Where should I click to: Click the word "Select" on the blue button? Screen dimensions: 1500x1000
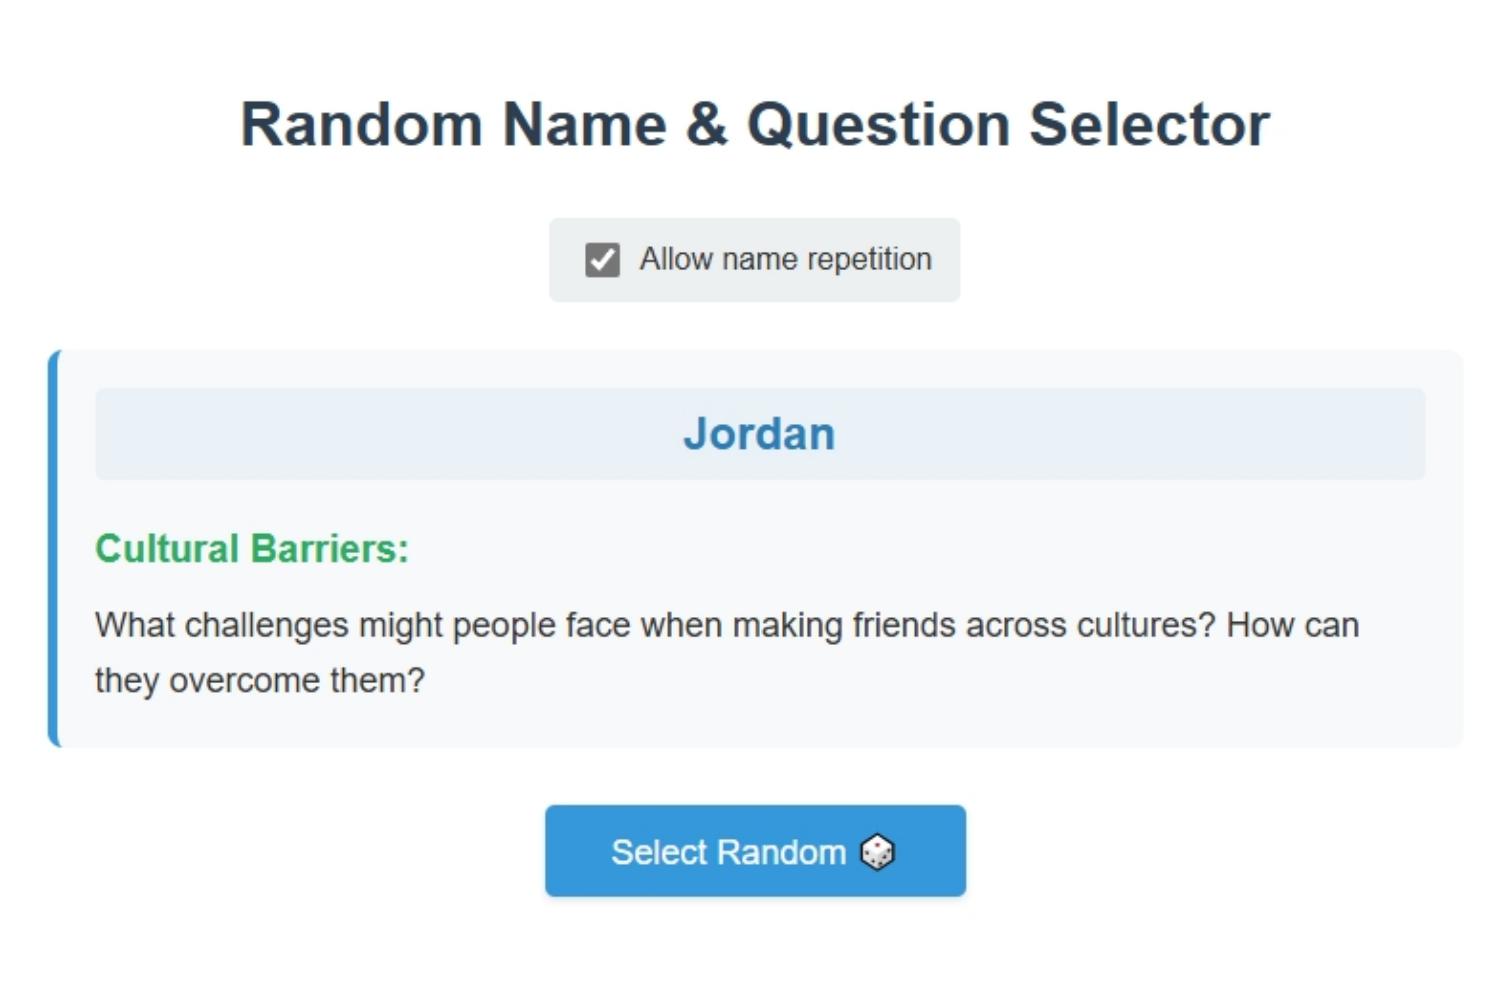659,853
